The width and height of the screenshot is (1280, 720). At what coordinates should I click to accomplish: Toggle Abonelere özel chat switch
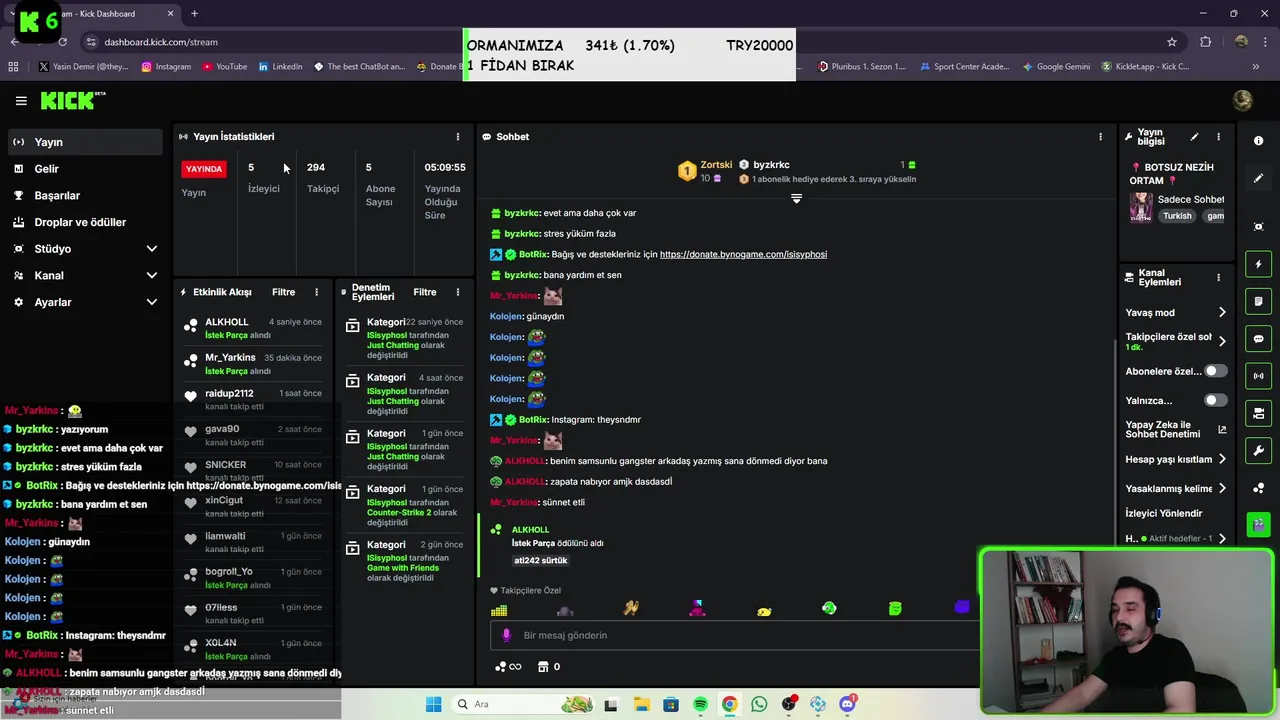tap(1215, 371)
